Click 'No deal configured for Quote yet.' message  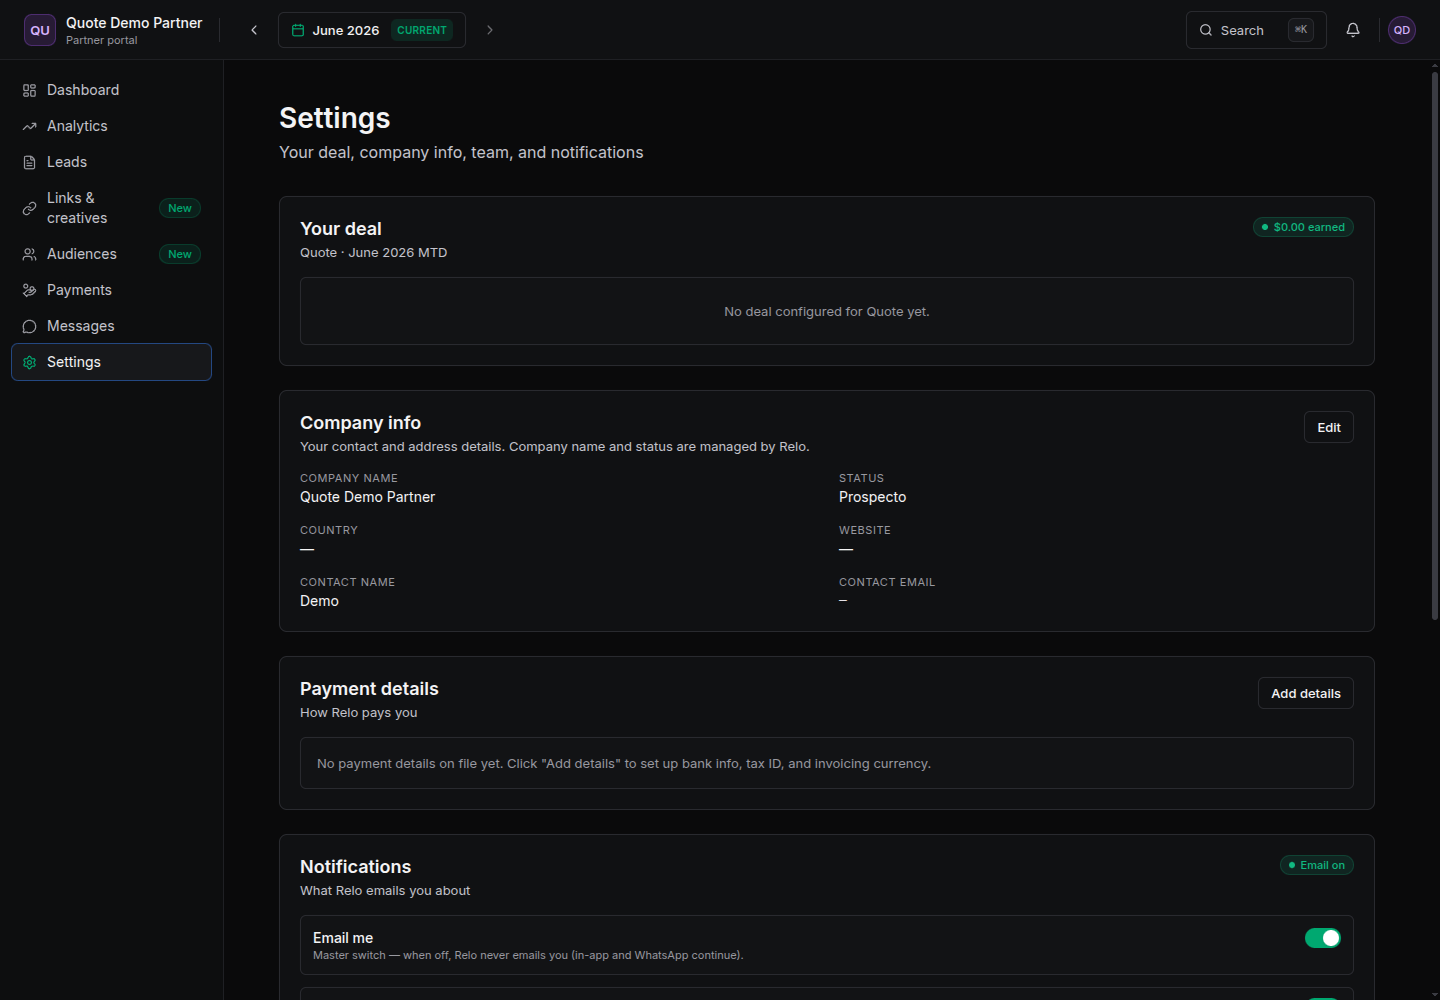(x=827, y=311)
